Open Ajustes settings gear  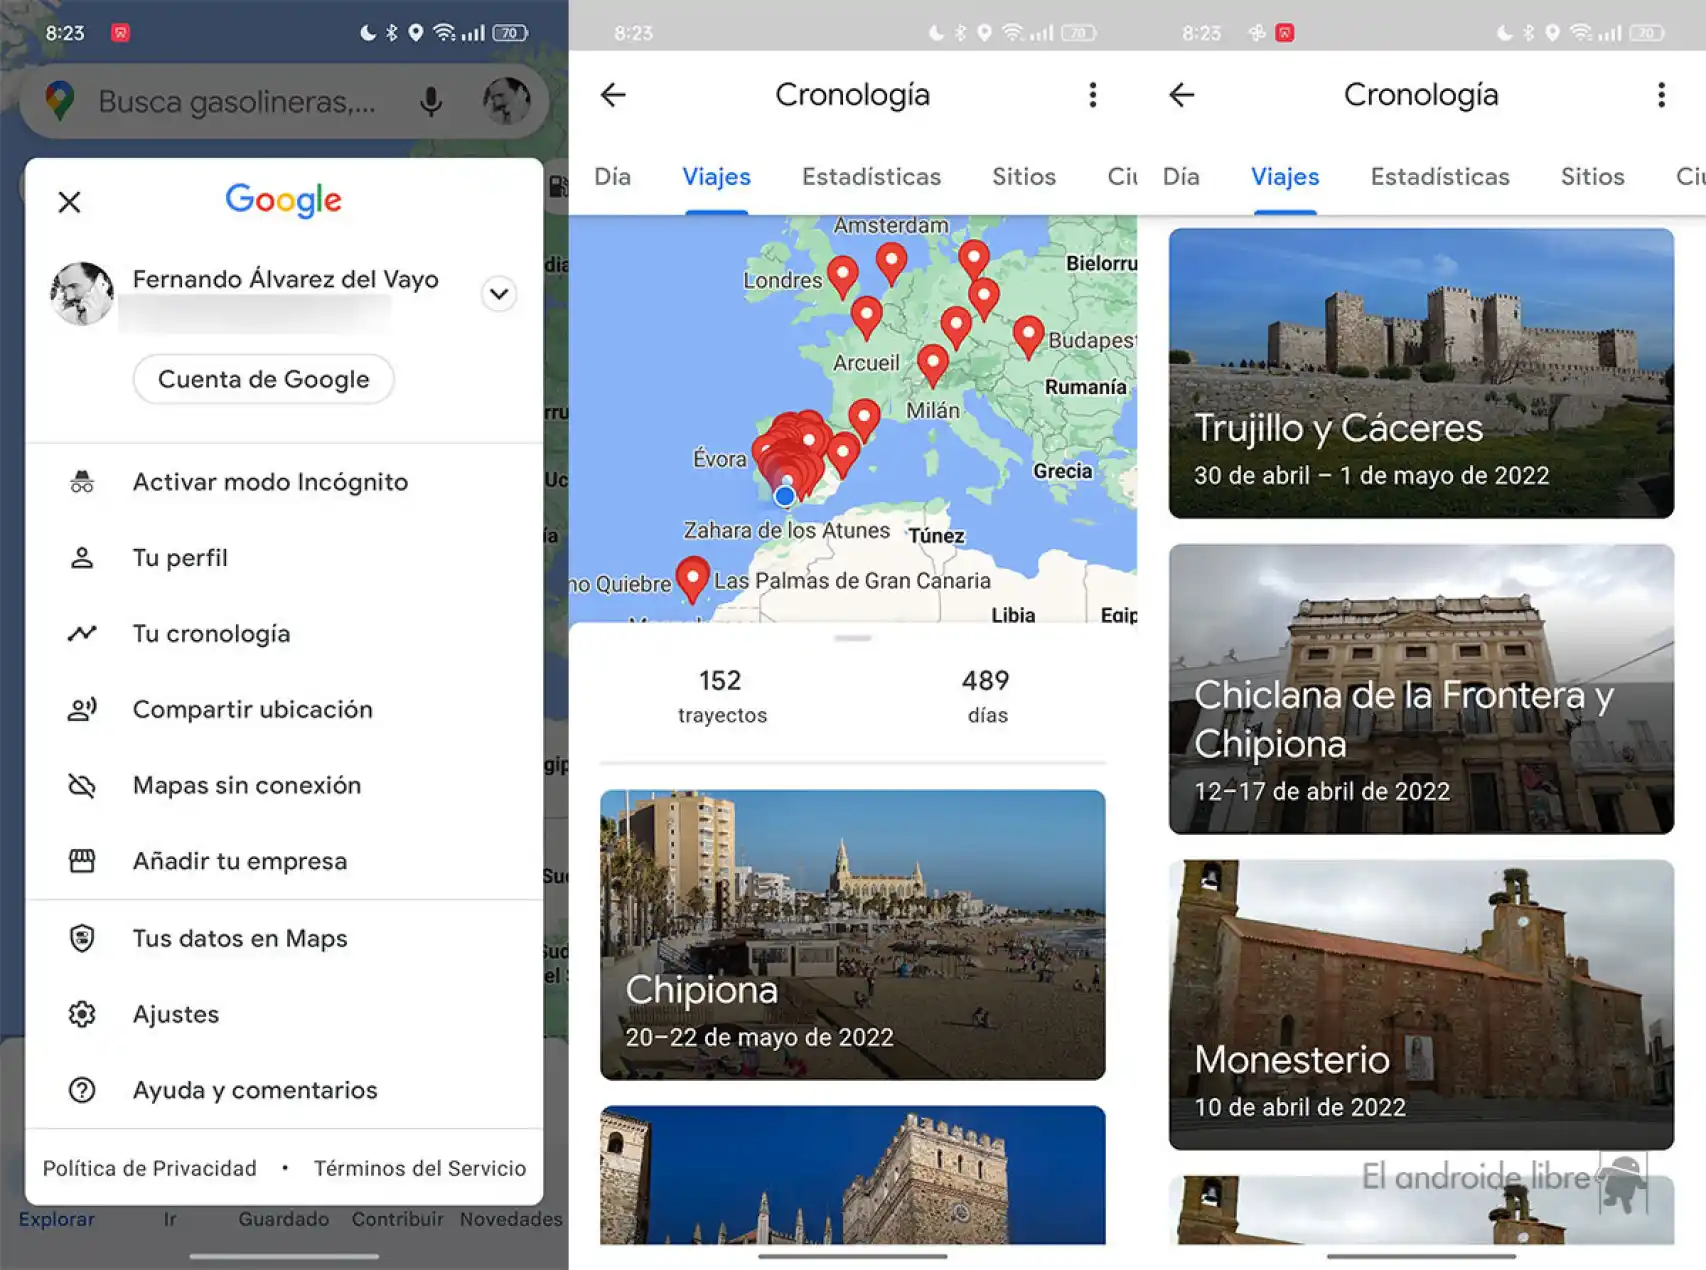tap(175, 1014)
